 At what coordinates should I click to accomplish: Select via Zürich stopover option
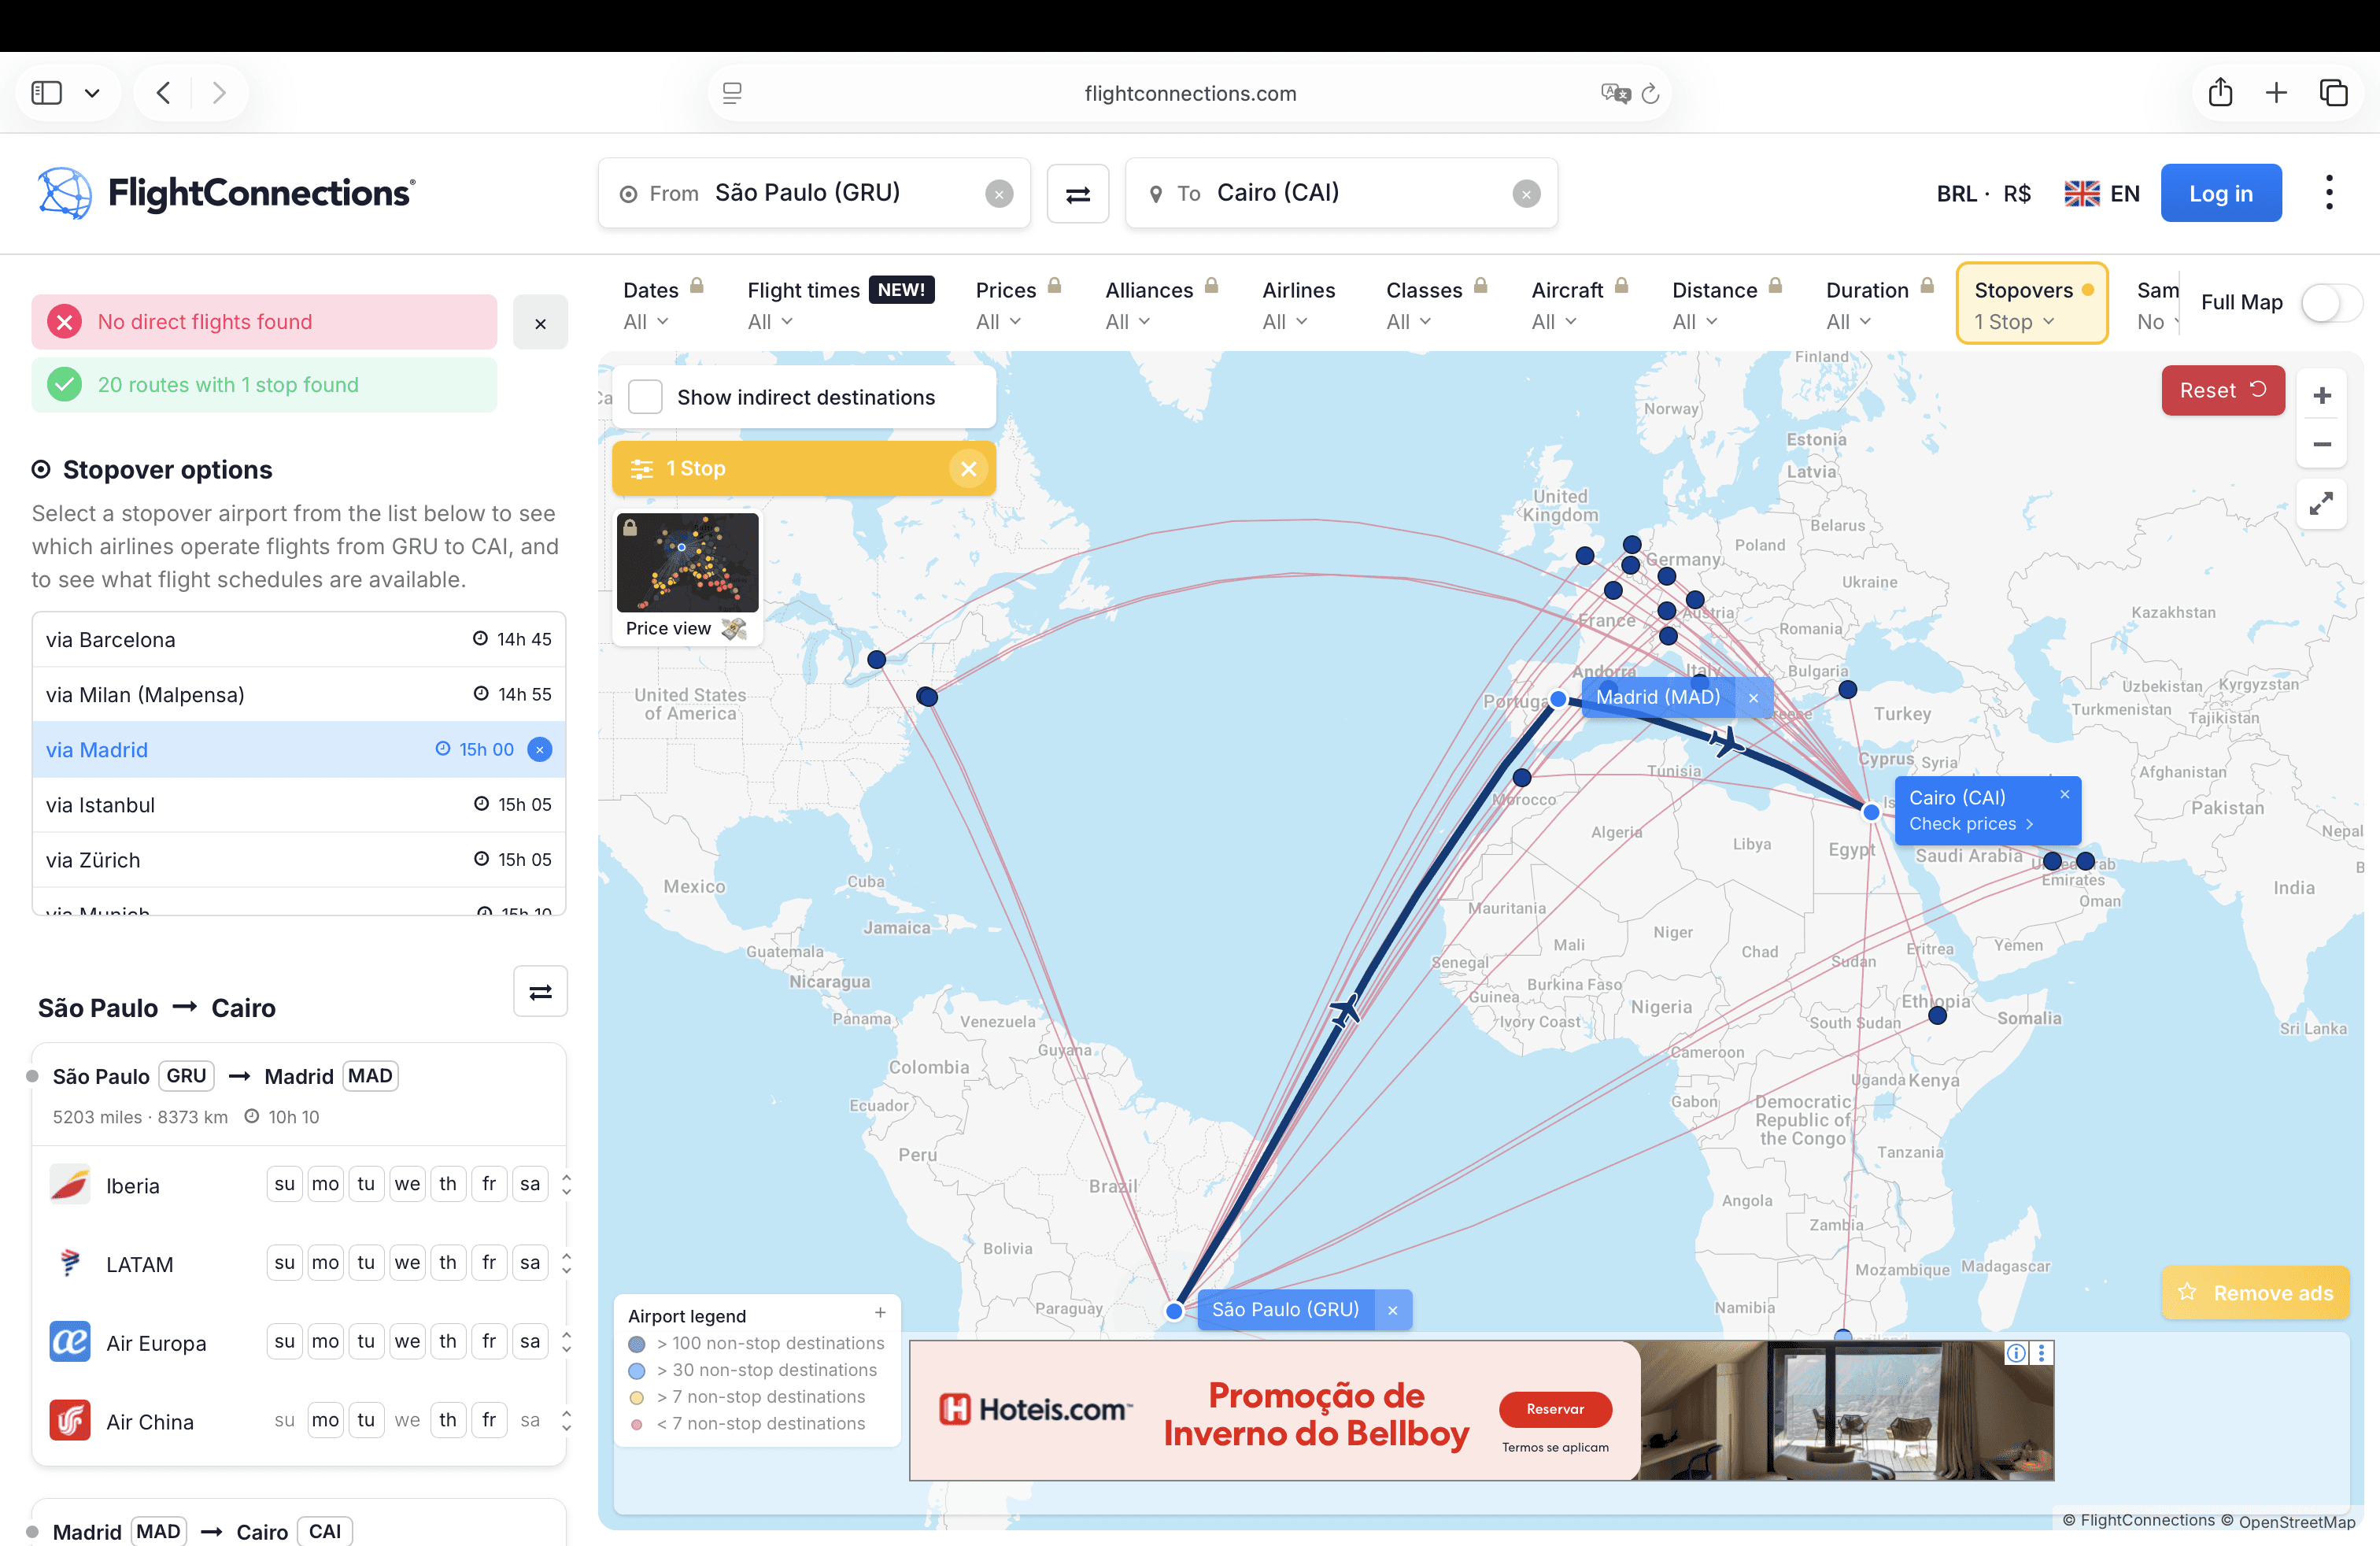coord(299,860)
